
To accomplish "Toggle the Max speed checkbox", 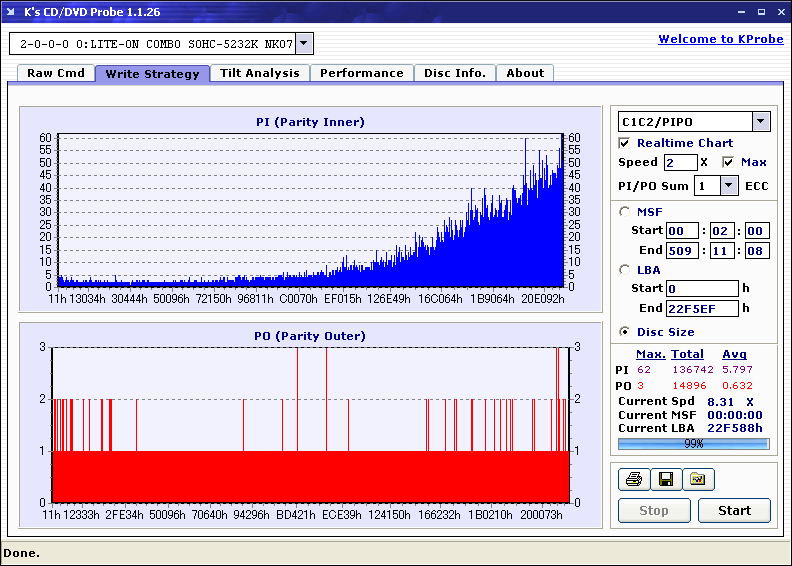I will tap(728, 162).
